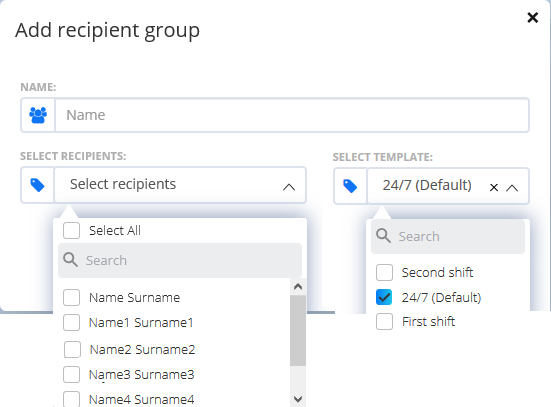Focus the recipients Search field
This screenshot has width=551, height=407.
(x=180, y=260)
